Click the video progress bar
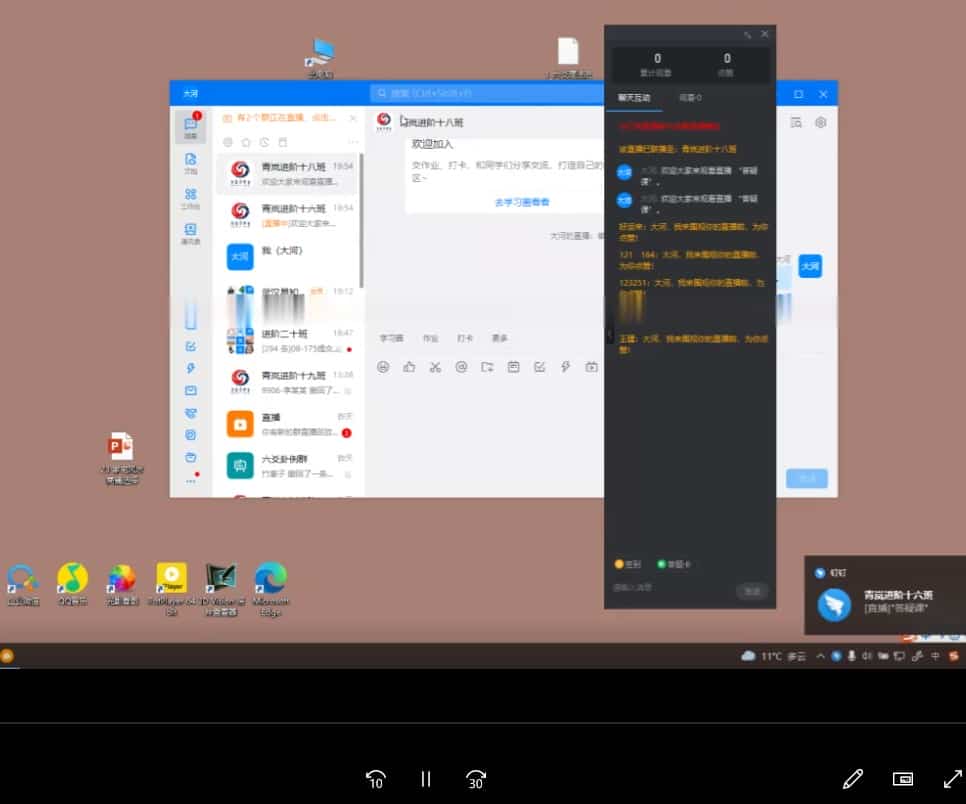This screenshot has height=804, width=966. coord(483,723)
